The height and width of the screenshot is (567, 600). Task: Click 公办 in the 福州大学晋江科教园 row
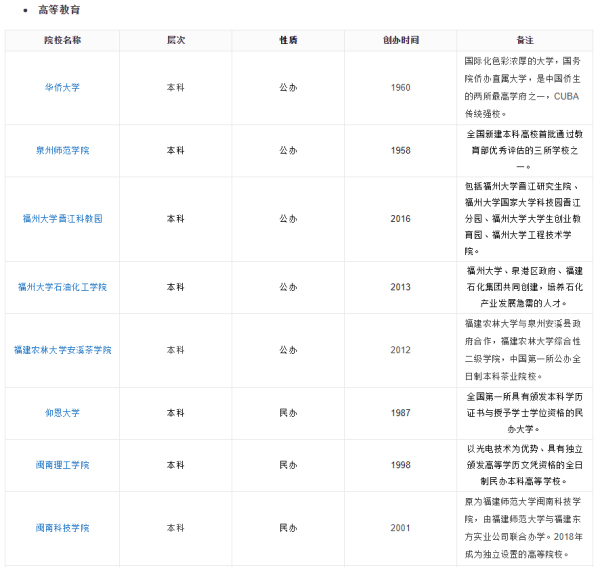point(288,219)
